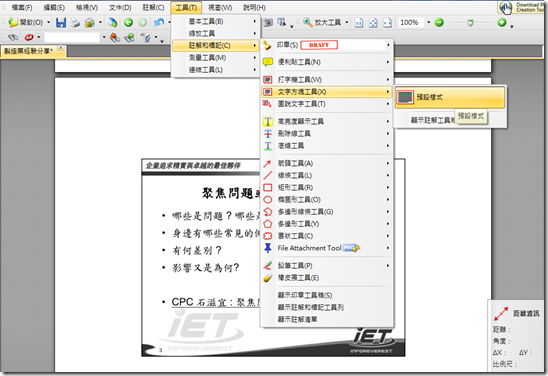The image size is (548, 376).
Task: Expand 基本工具(B) submenu
Action: coord(216,22)
